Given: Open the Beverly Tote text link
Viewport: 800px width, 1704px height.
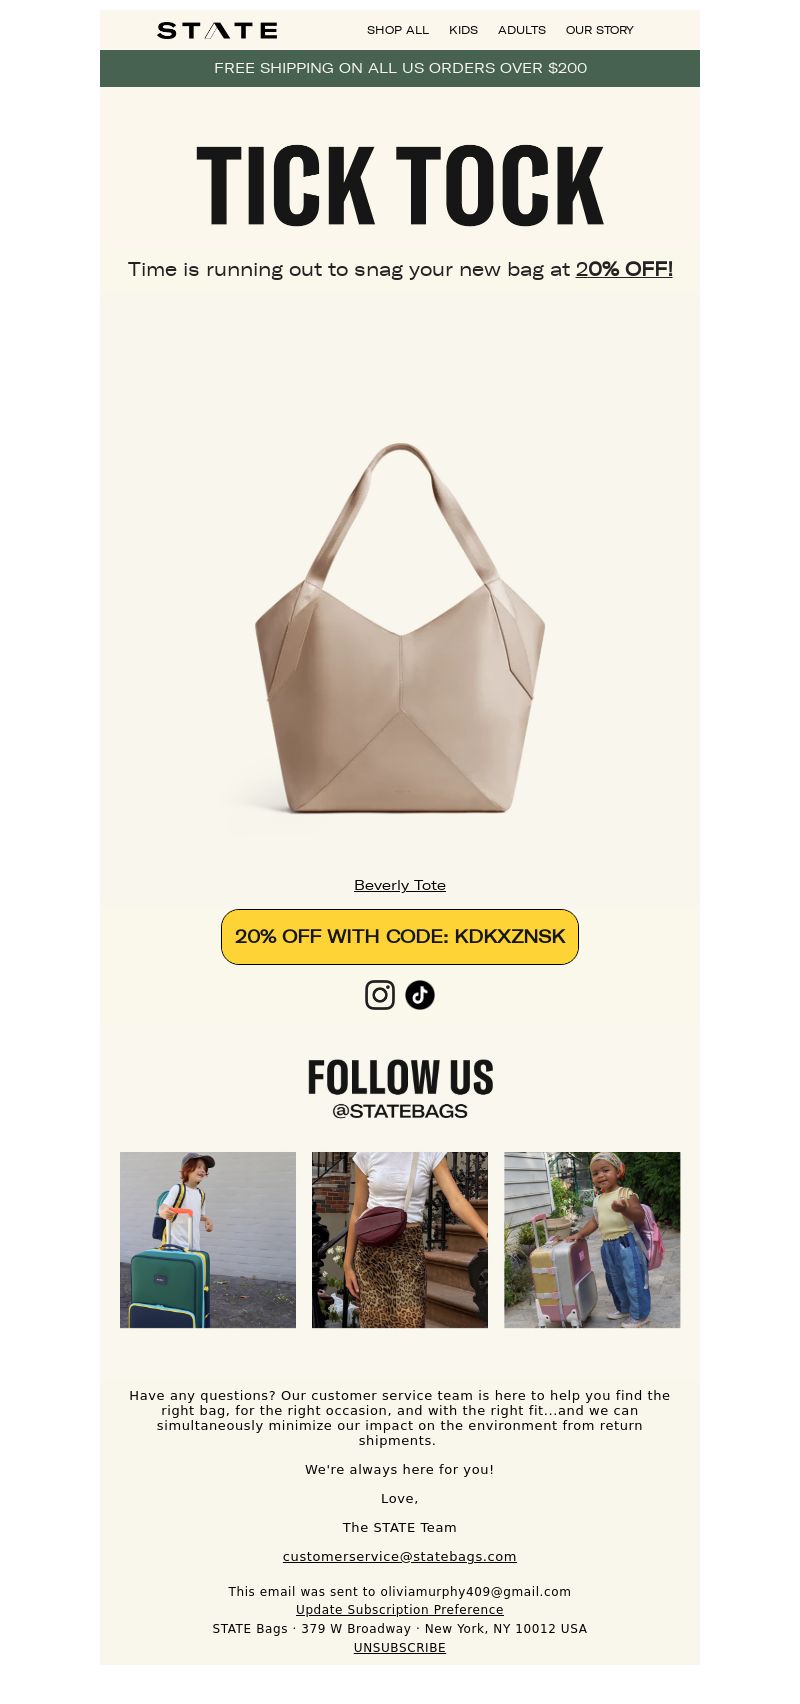Looking at the screenshot, I should tap(400, 885).
